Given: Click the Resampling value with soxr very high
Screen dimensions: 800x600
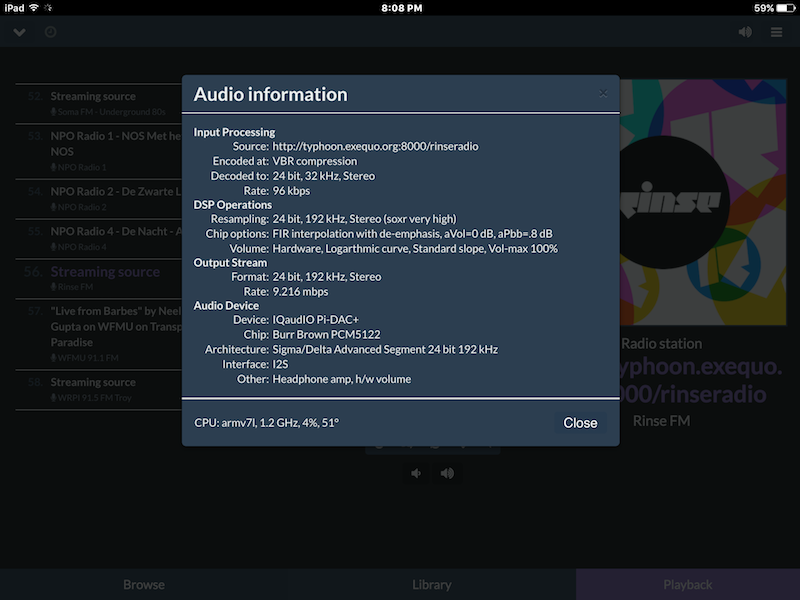Looking at the screenshot, I should pyautogui.click(x=364, y=219).
